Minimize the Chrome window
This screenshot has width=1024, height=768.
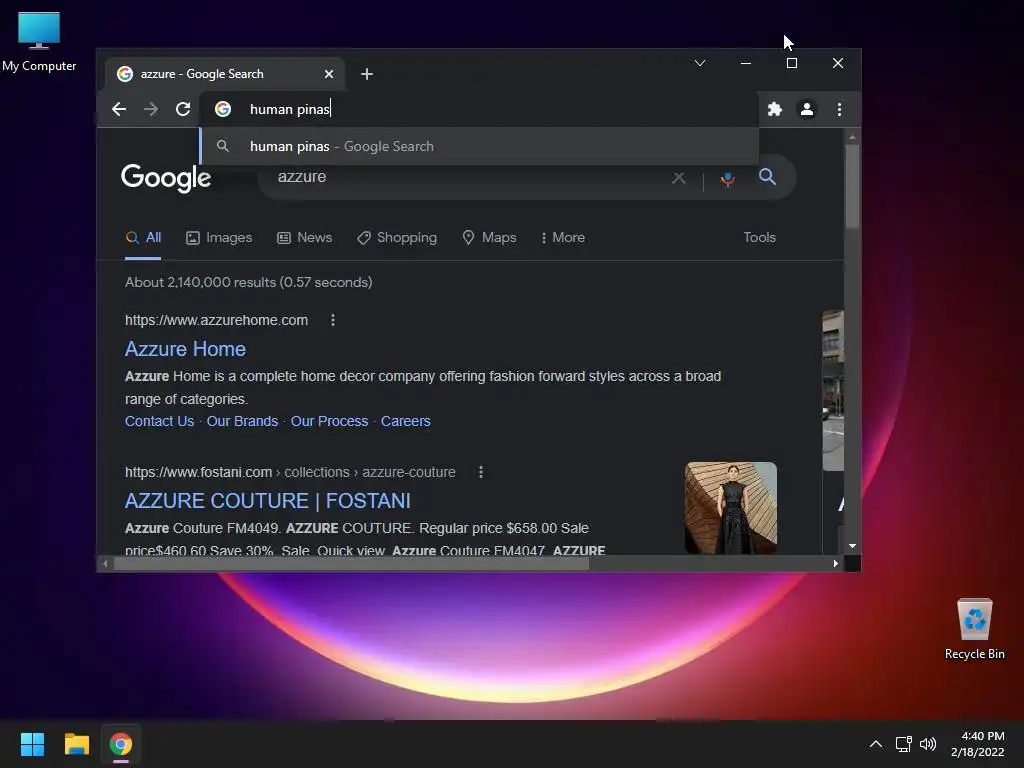coord(746,63)
